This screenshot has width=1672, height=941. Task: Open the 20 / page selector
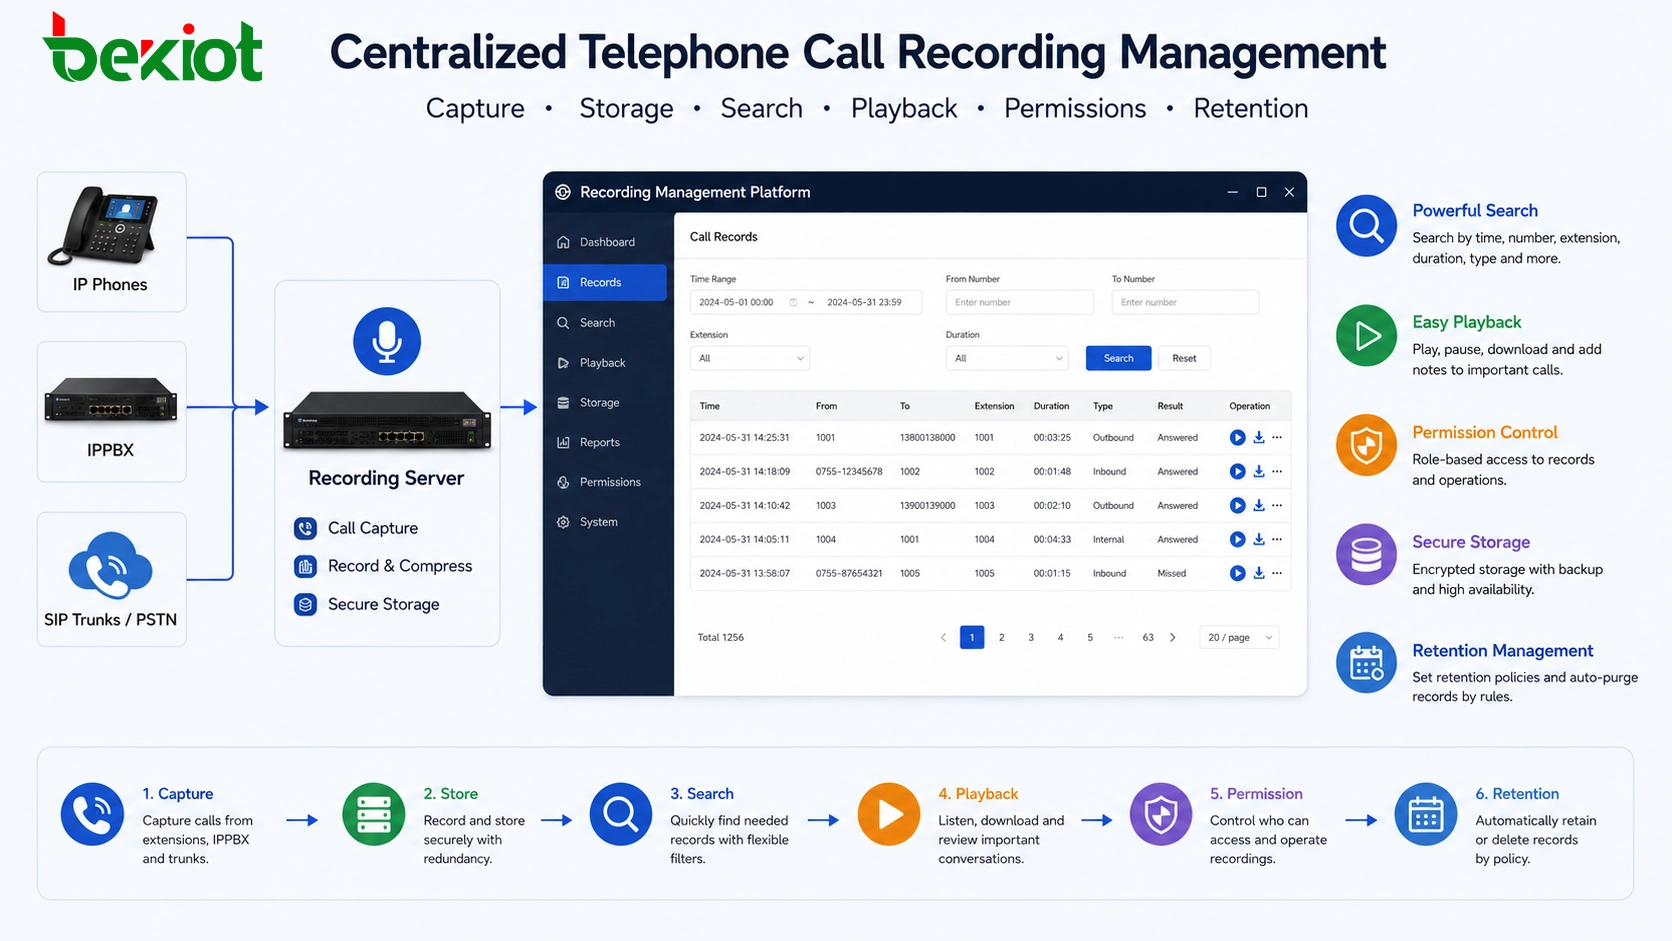pos(1239,637)
